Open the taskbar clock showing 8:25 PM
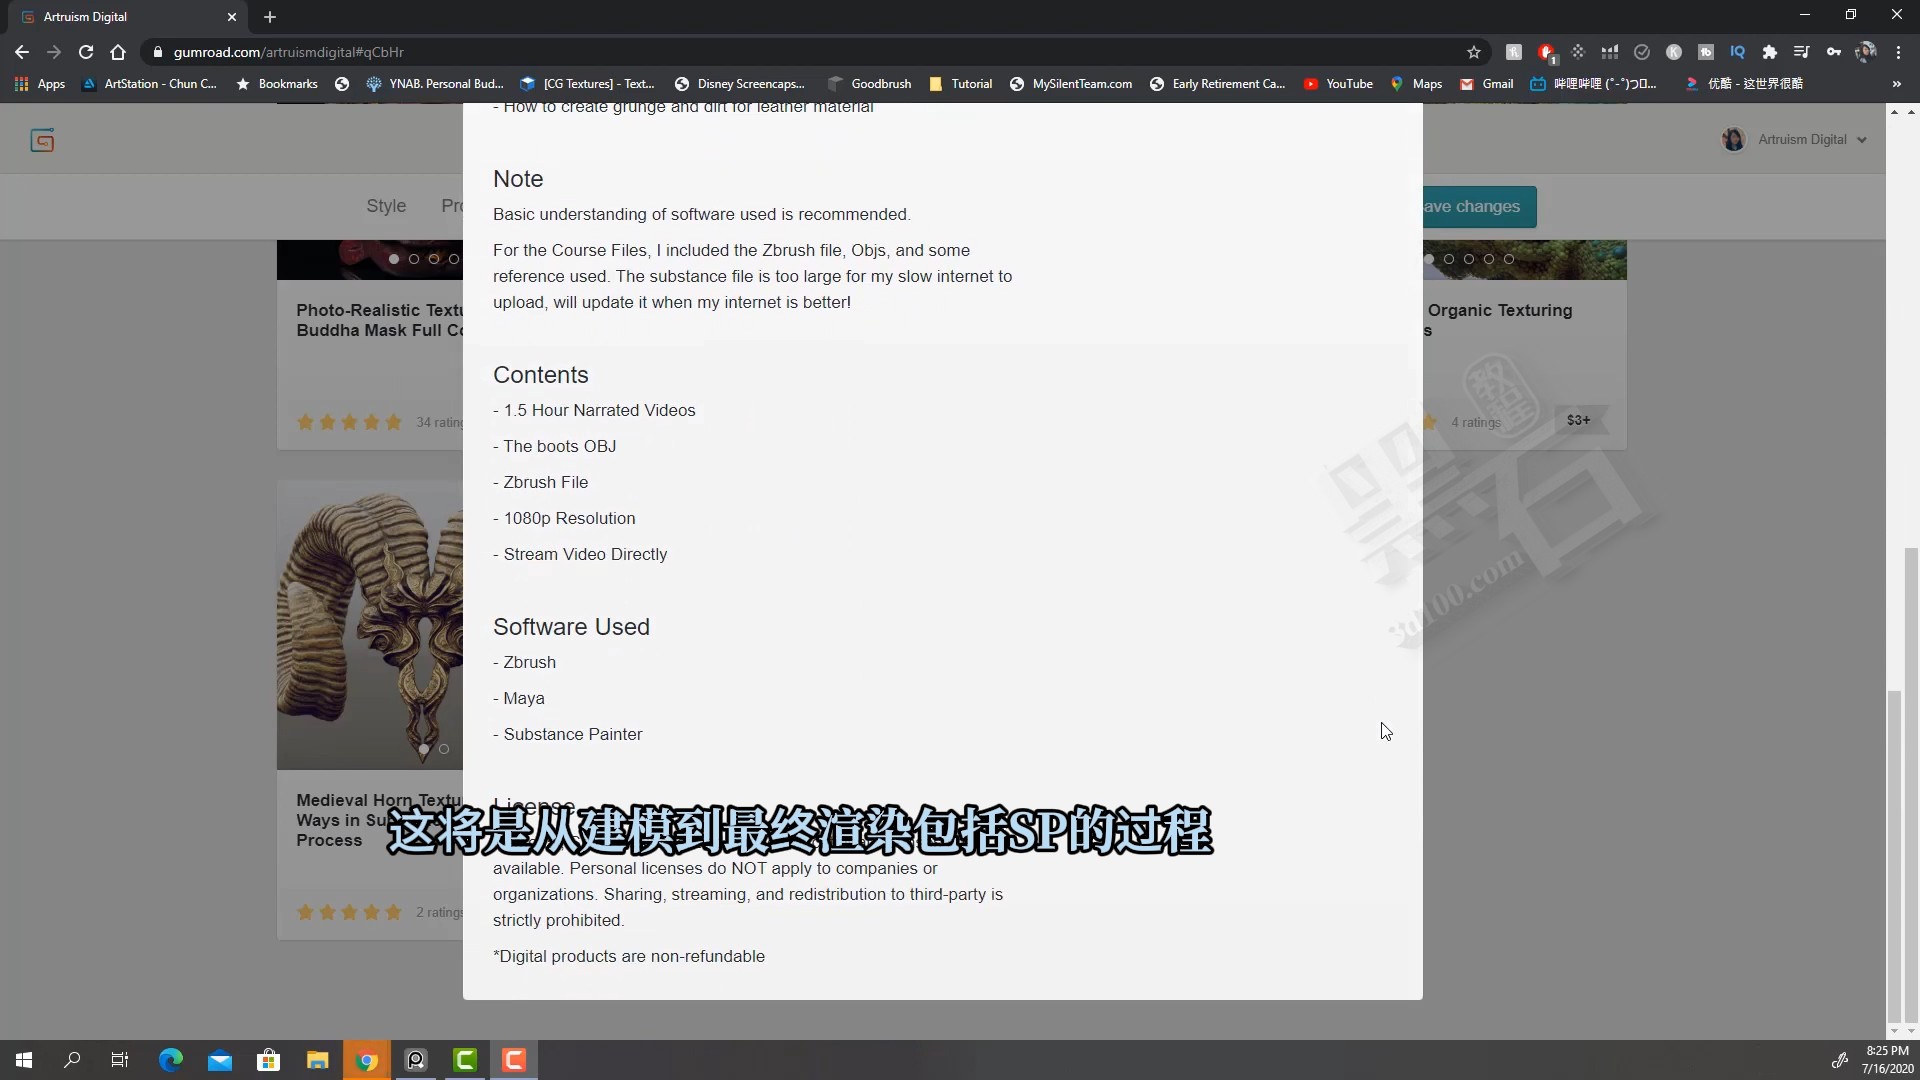Image resolution: width=1920 pixels, height=1080 pixels. tap(1887, 1060)
